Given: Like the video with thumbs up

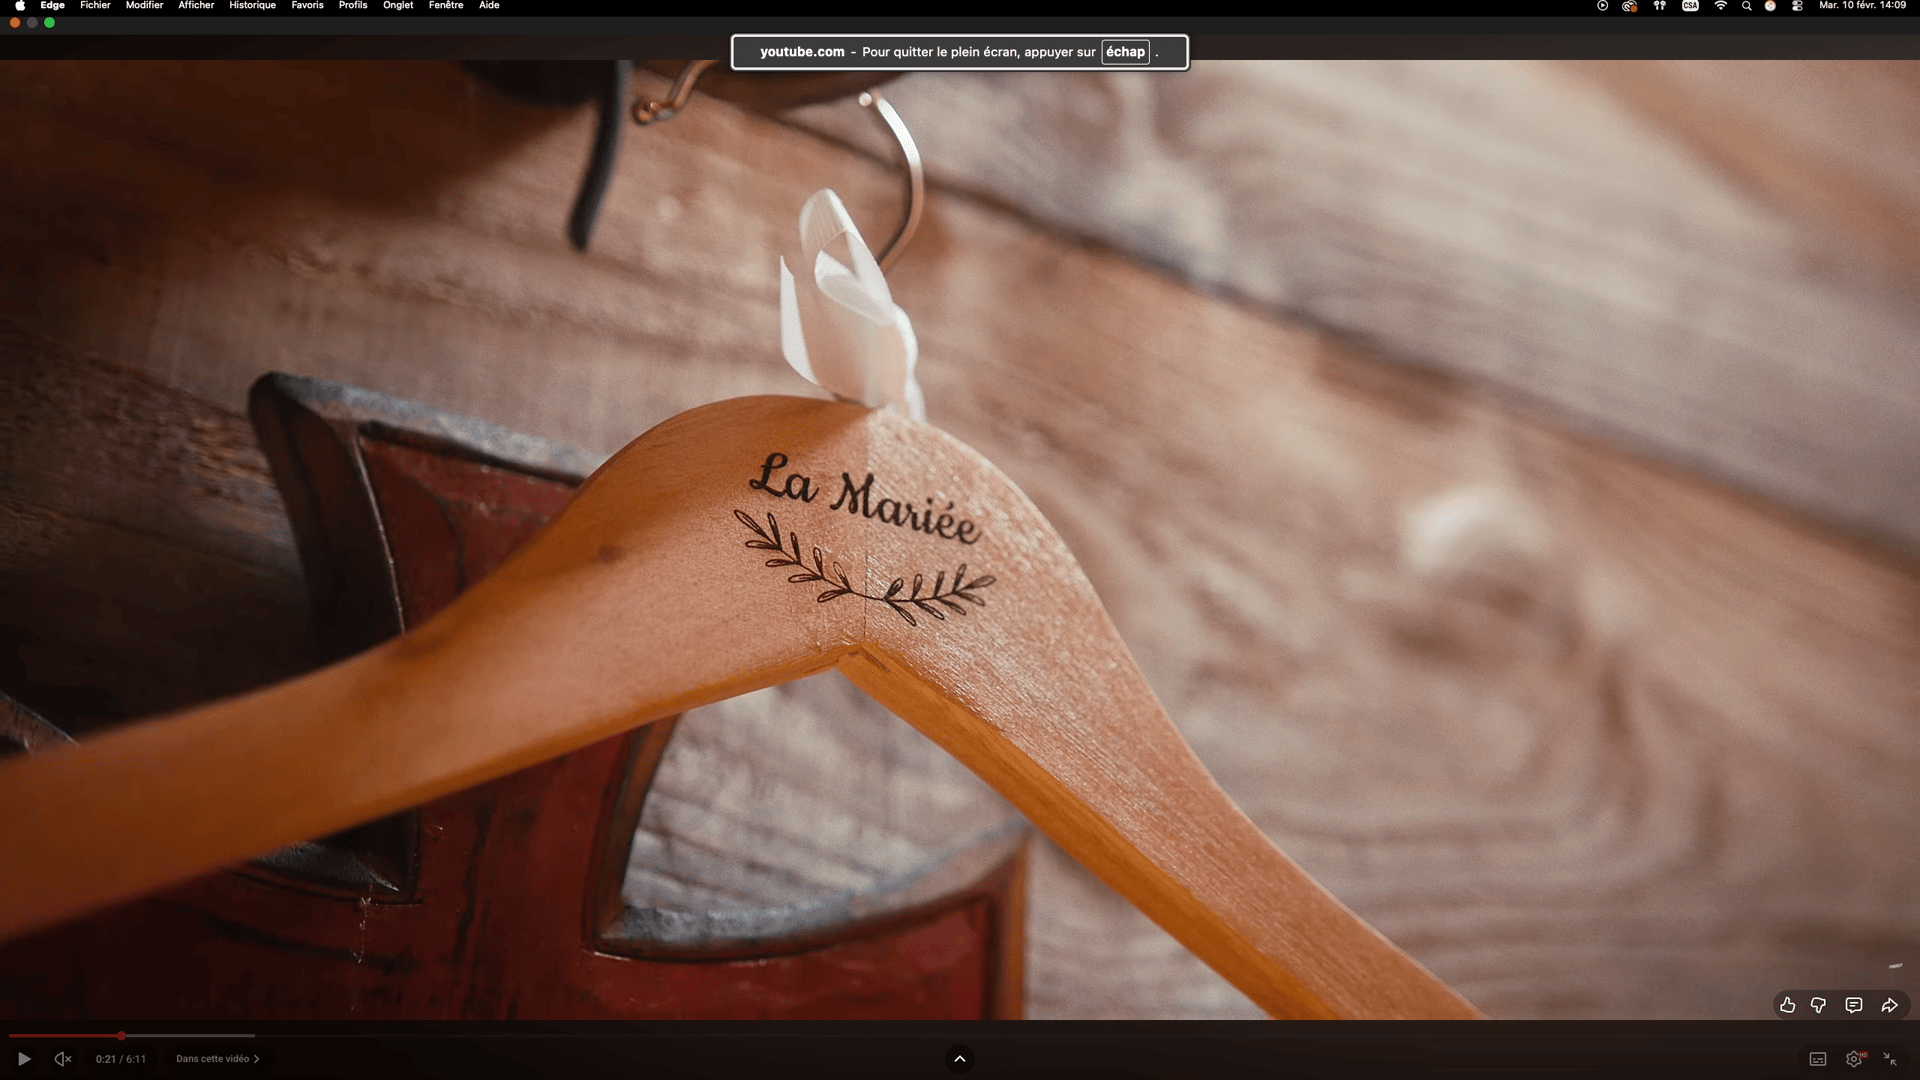Looking at the screenshot, I should click(x=1787, y=1005).
